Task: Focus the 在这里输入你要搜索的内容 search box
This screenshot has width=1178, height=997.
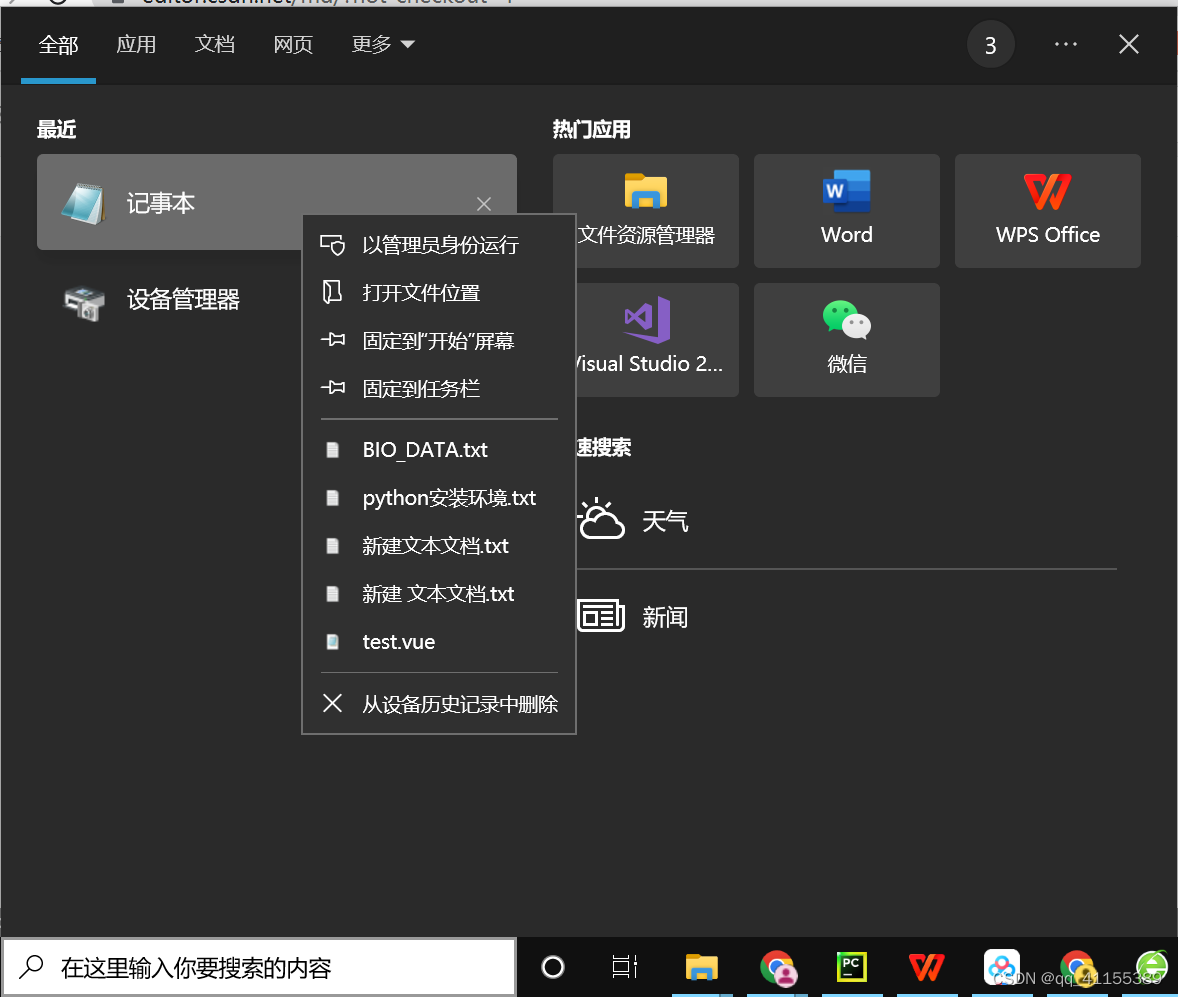Action: coord(259,967)
